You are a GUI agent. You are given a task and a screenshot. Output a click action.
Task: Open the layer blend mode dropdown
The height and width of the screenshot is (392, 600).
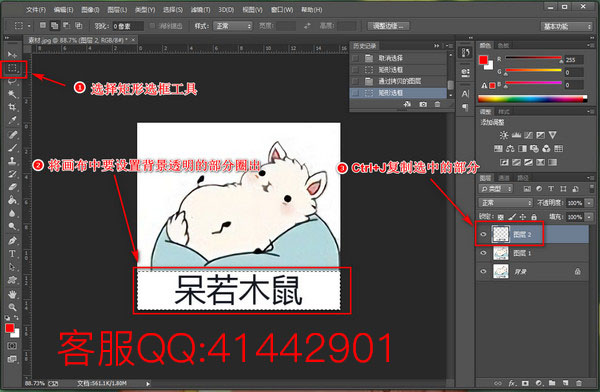[x=505, y=203]
